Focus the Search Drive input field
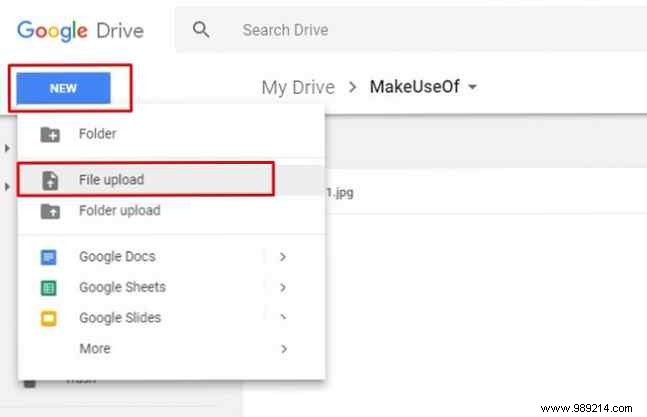The height and width of the screenshot is (417, 647). [x=413, y=30]
